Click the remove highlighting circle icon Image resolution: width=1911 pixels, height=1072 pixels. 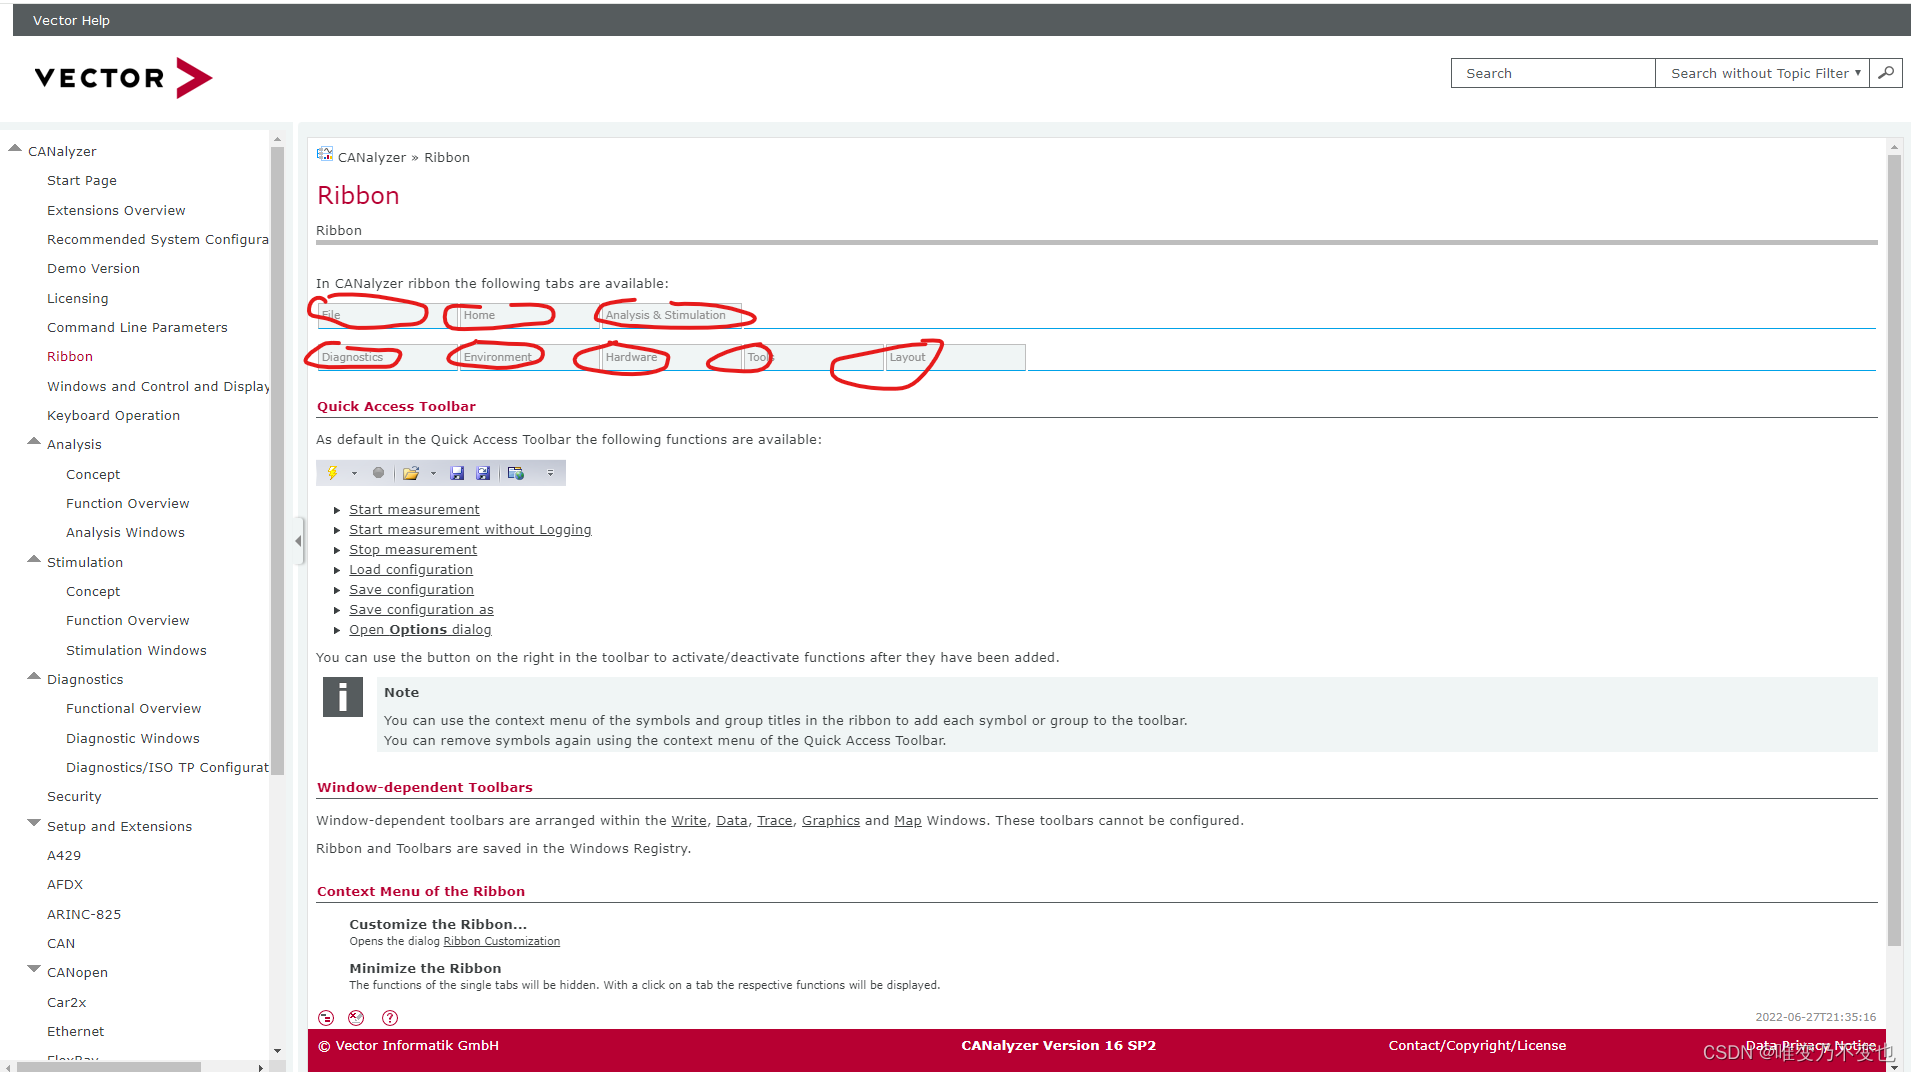pyautogui.click(x=356, y=1018)
